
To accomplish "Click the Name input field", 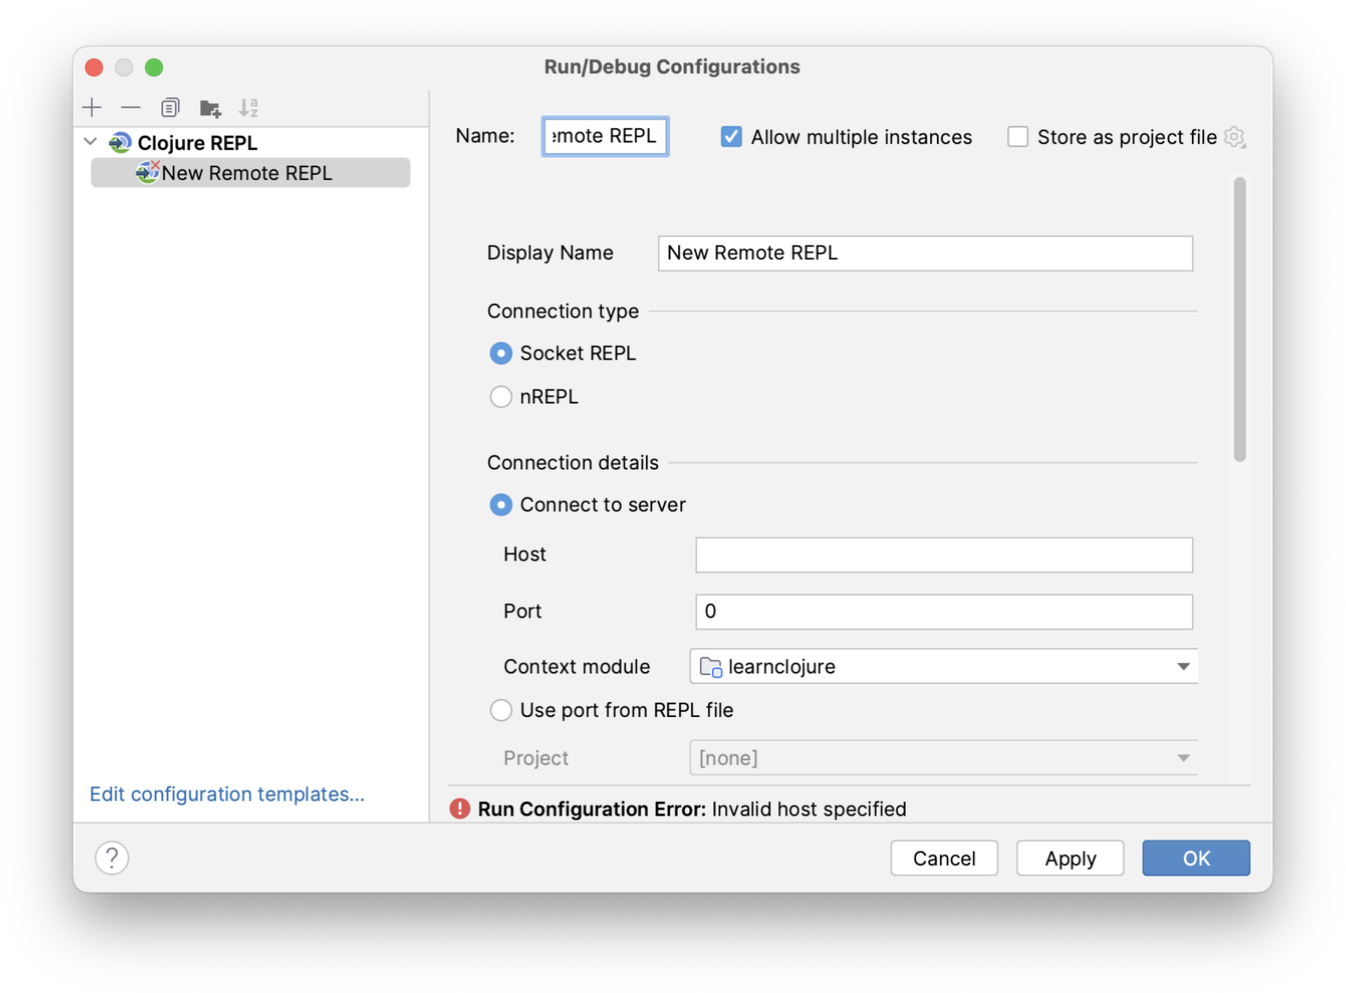I will point(605,136).
